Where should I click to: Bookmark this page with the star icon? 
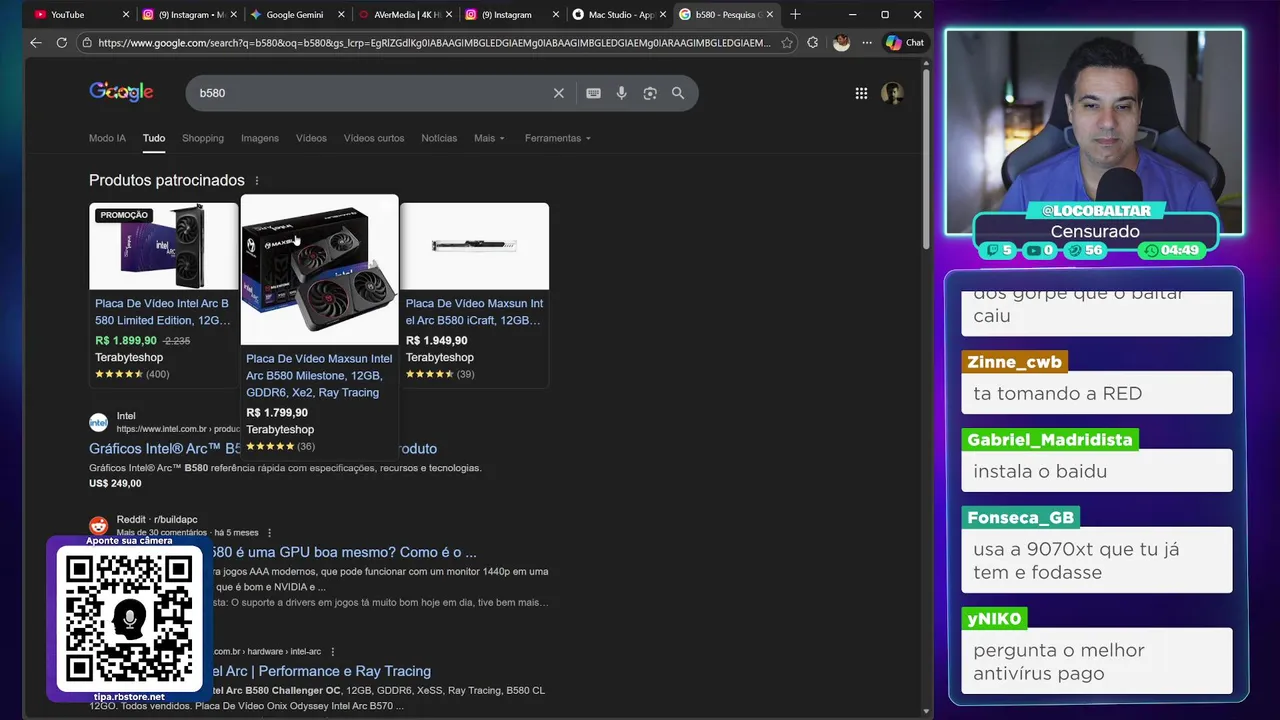pos(787,43)
